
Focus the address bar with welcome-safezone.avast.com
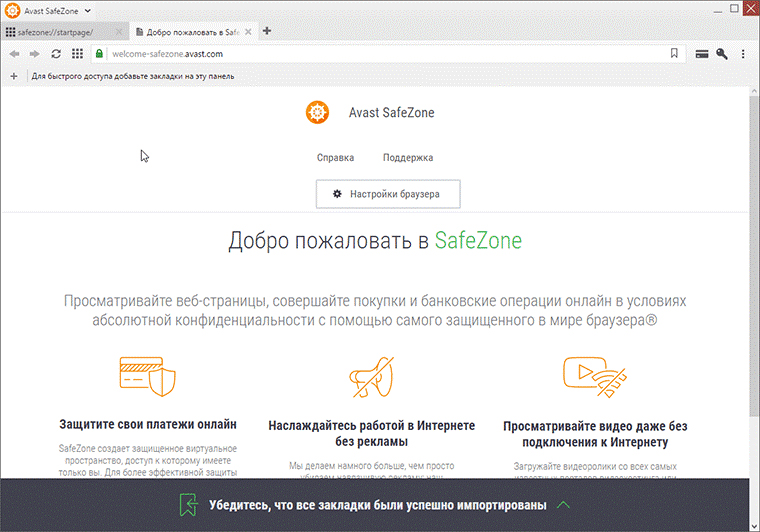point(388,54)
